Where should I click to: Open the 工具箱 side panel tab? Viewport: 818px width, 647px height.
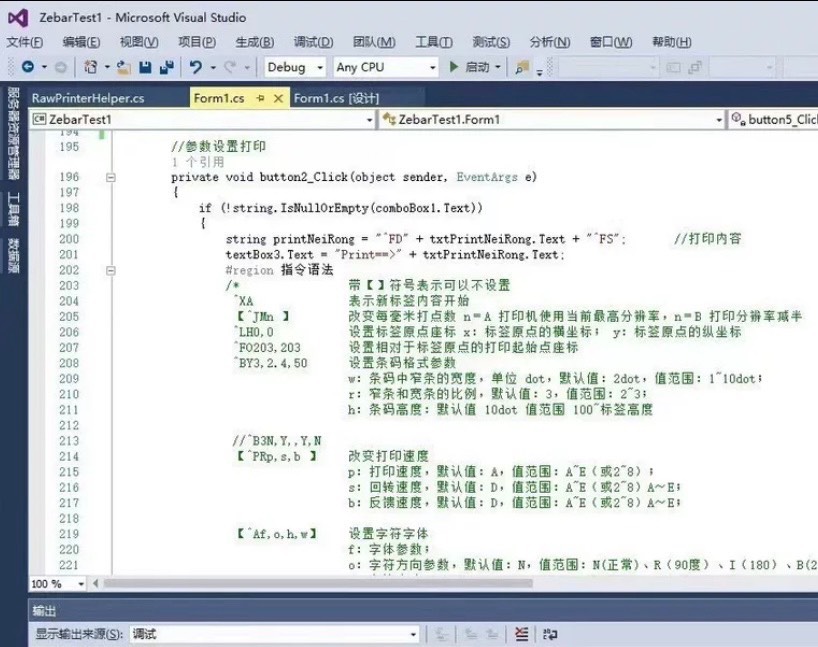(x=13, y=209)
